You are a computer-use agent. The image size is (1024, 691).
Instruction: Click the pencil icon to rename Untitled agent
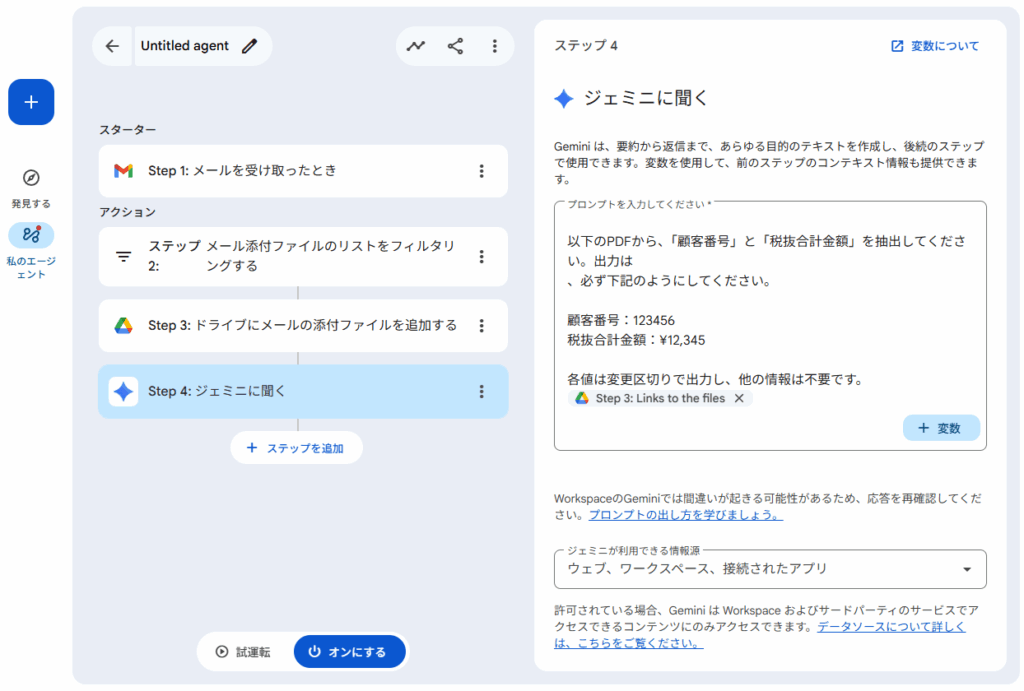249,45
